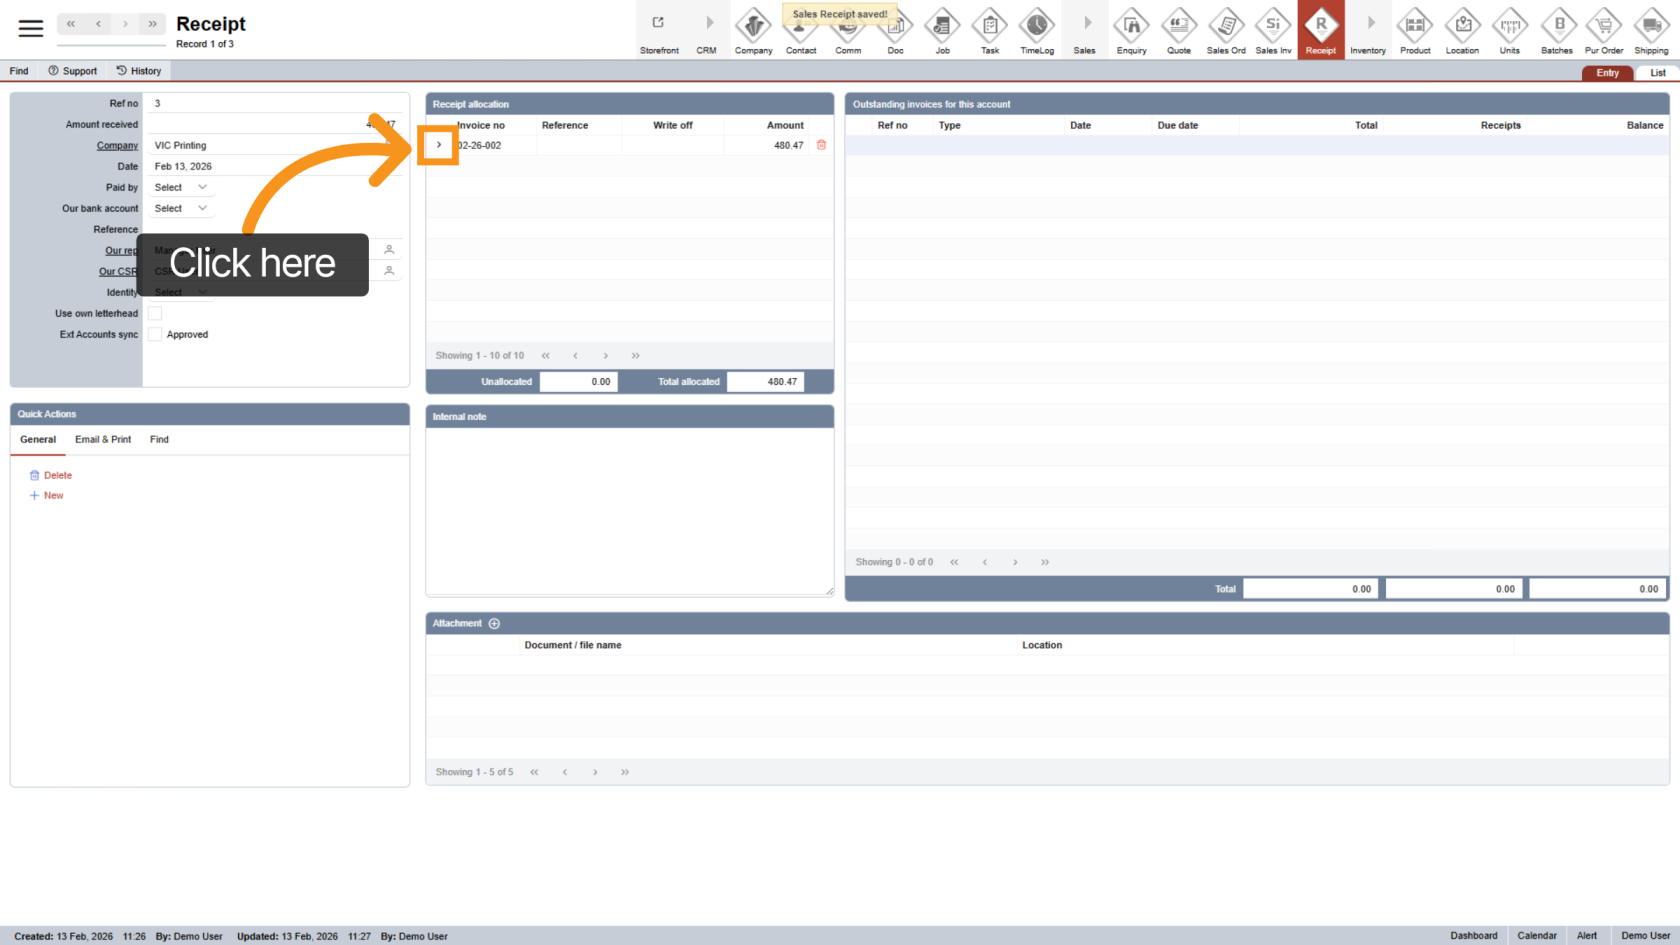The image size is (1680, 945).
Task: Click the TimeLog clock icon
Action: [x=1037, y=26]
